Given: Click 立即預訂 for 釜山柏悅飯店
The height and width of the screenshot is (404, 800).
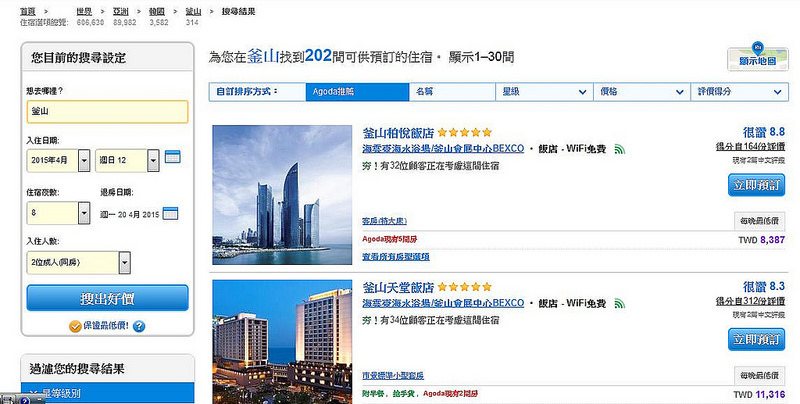Looking at the screenshot, I should pyautogui.click(x=756, y=185).
